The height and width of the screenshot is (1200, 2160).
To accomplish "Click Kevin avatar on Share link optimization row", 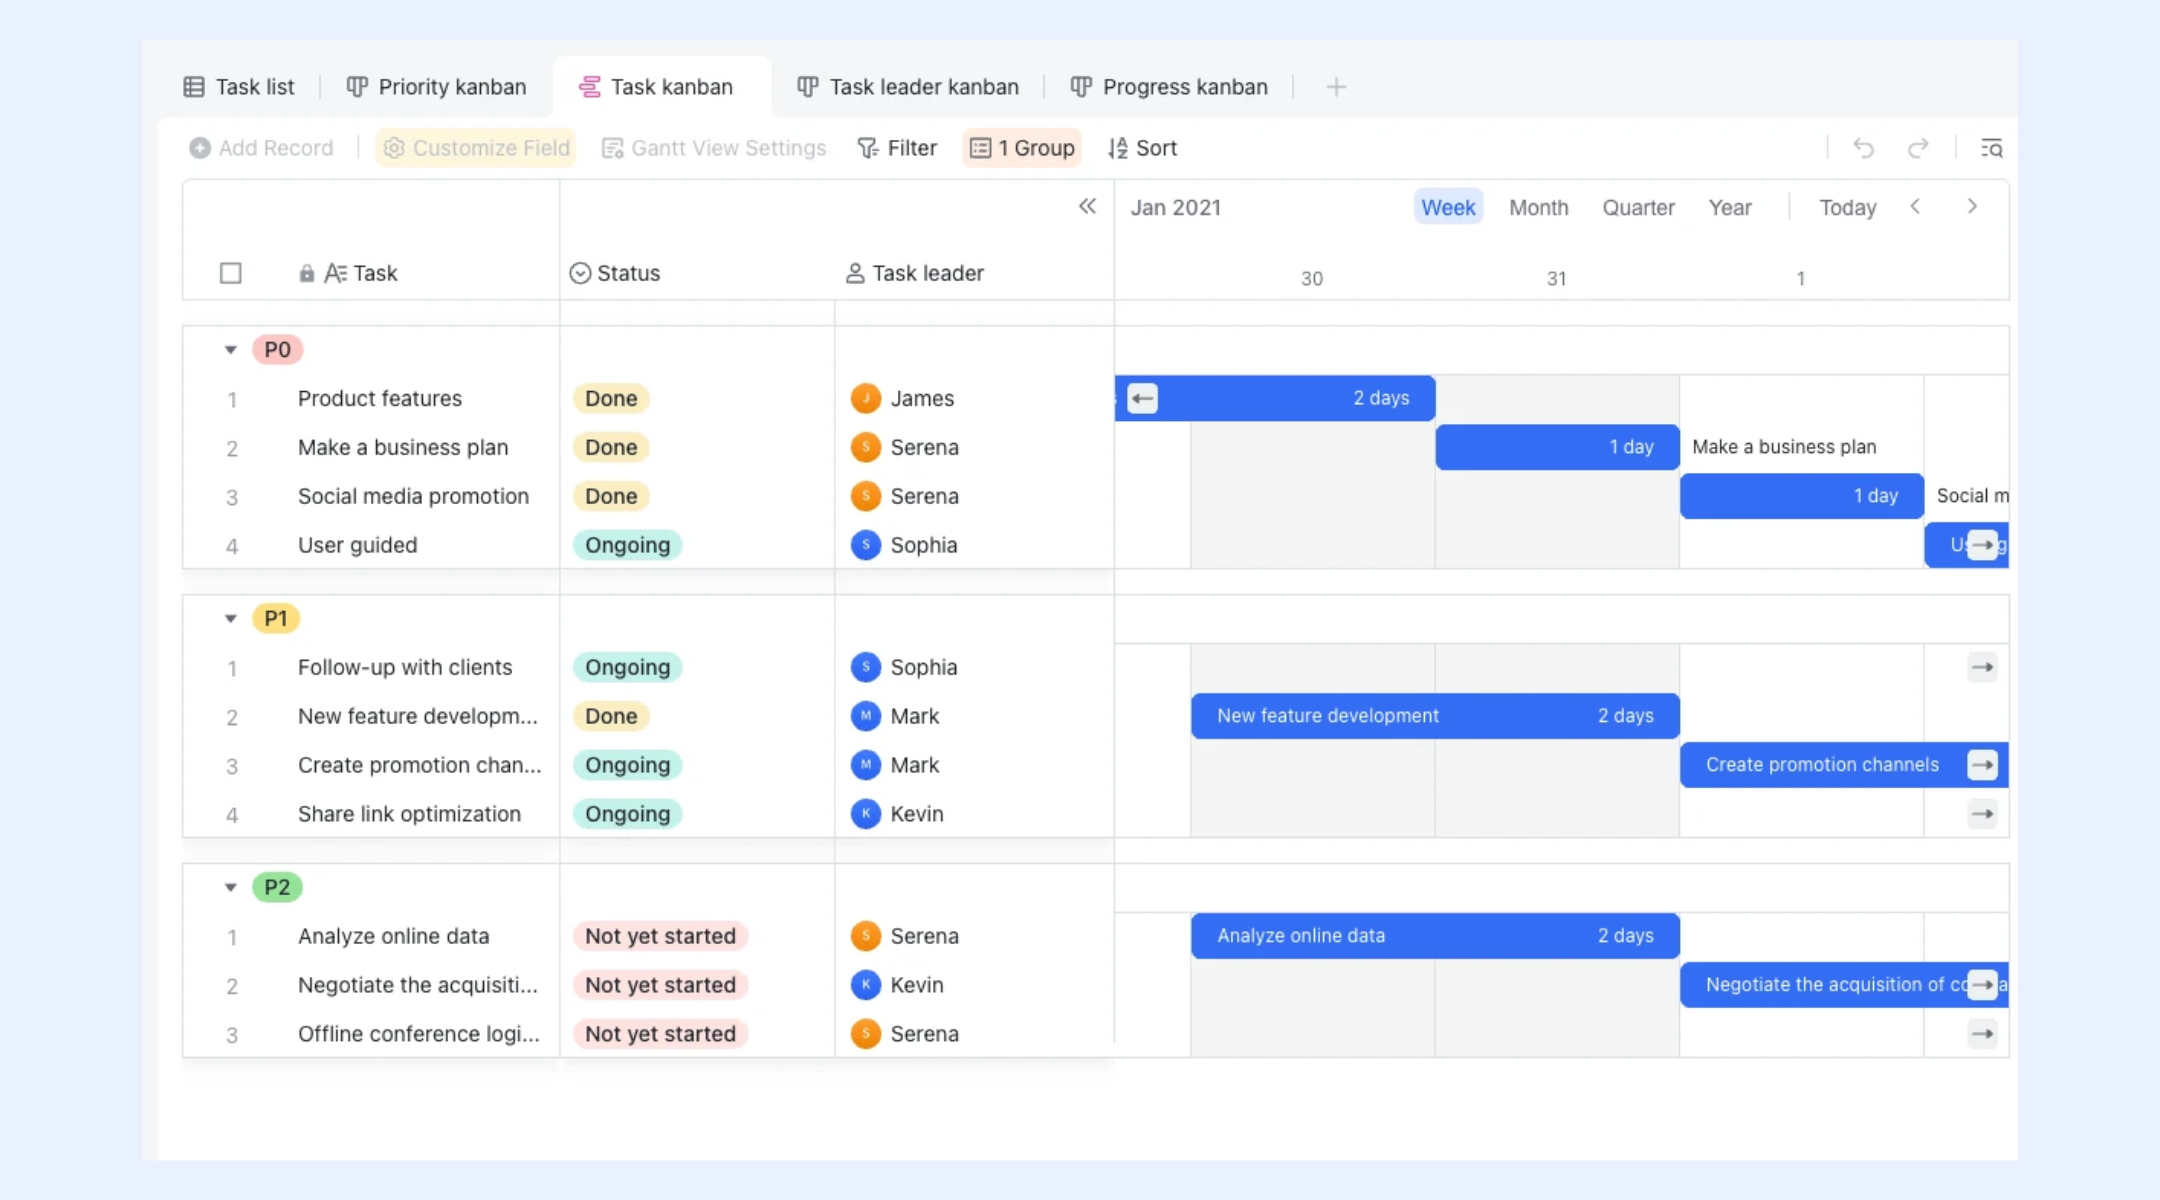I will click(x=865, y=814).
